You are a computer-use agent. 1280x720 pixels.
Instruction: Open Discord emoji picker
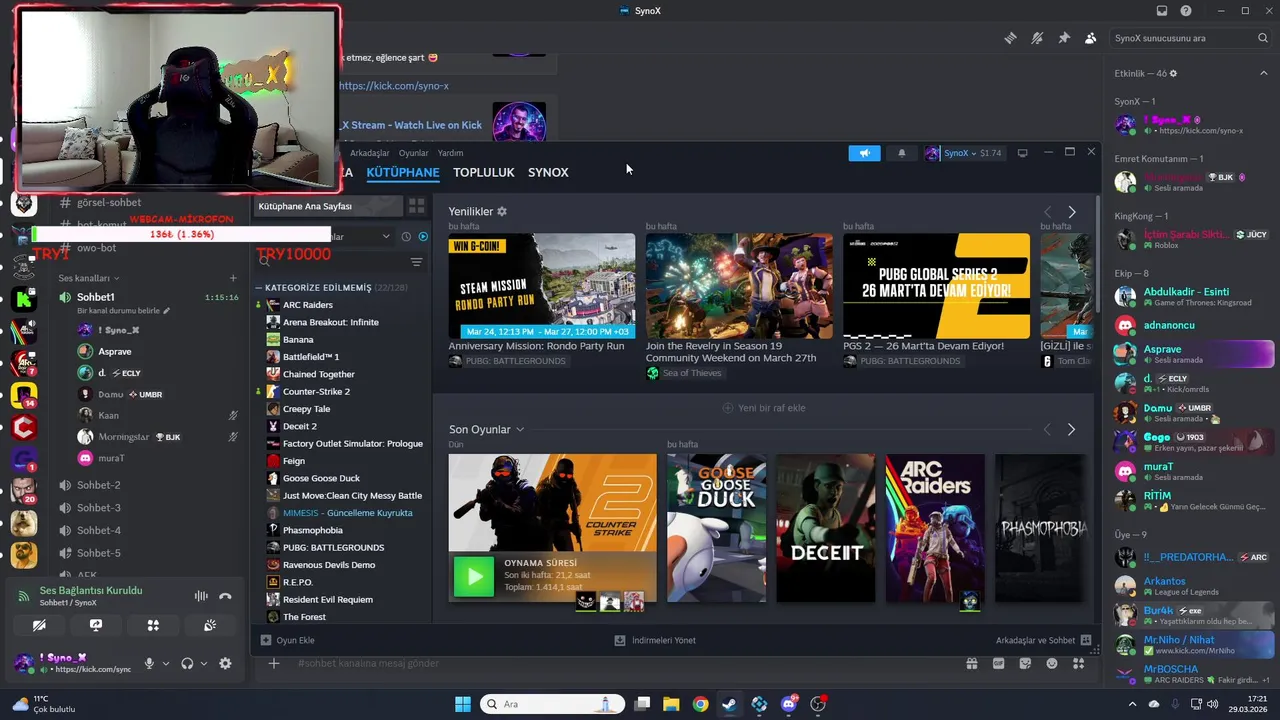pyautogui.click(x=1051, y=663)
